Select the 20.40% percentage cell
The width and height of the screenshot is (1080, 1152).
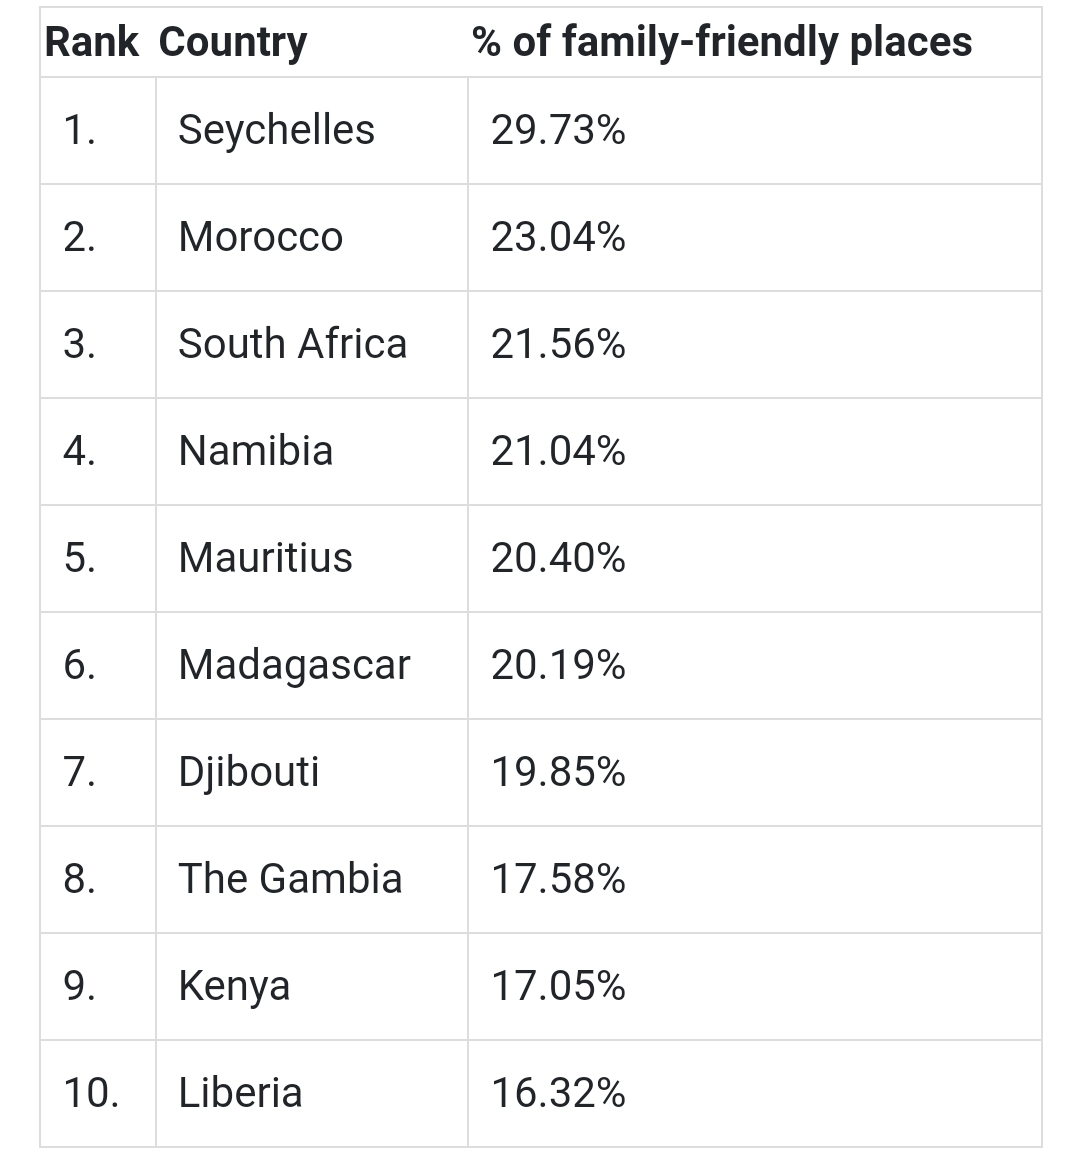(558, 558)
